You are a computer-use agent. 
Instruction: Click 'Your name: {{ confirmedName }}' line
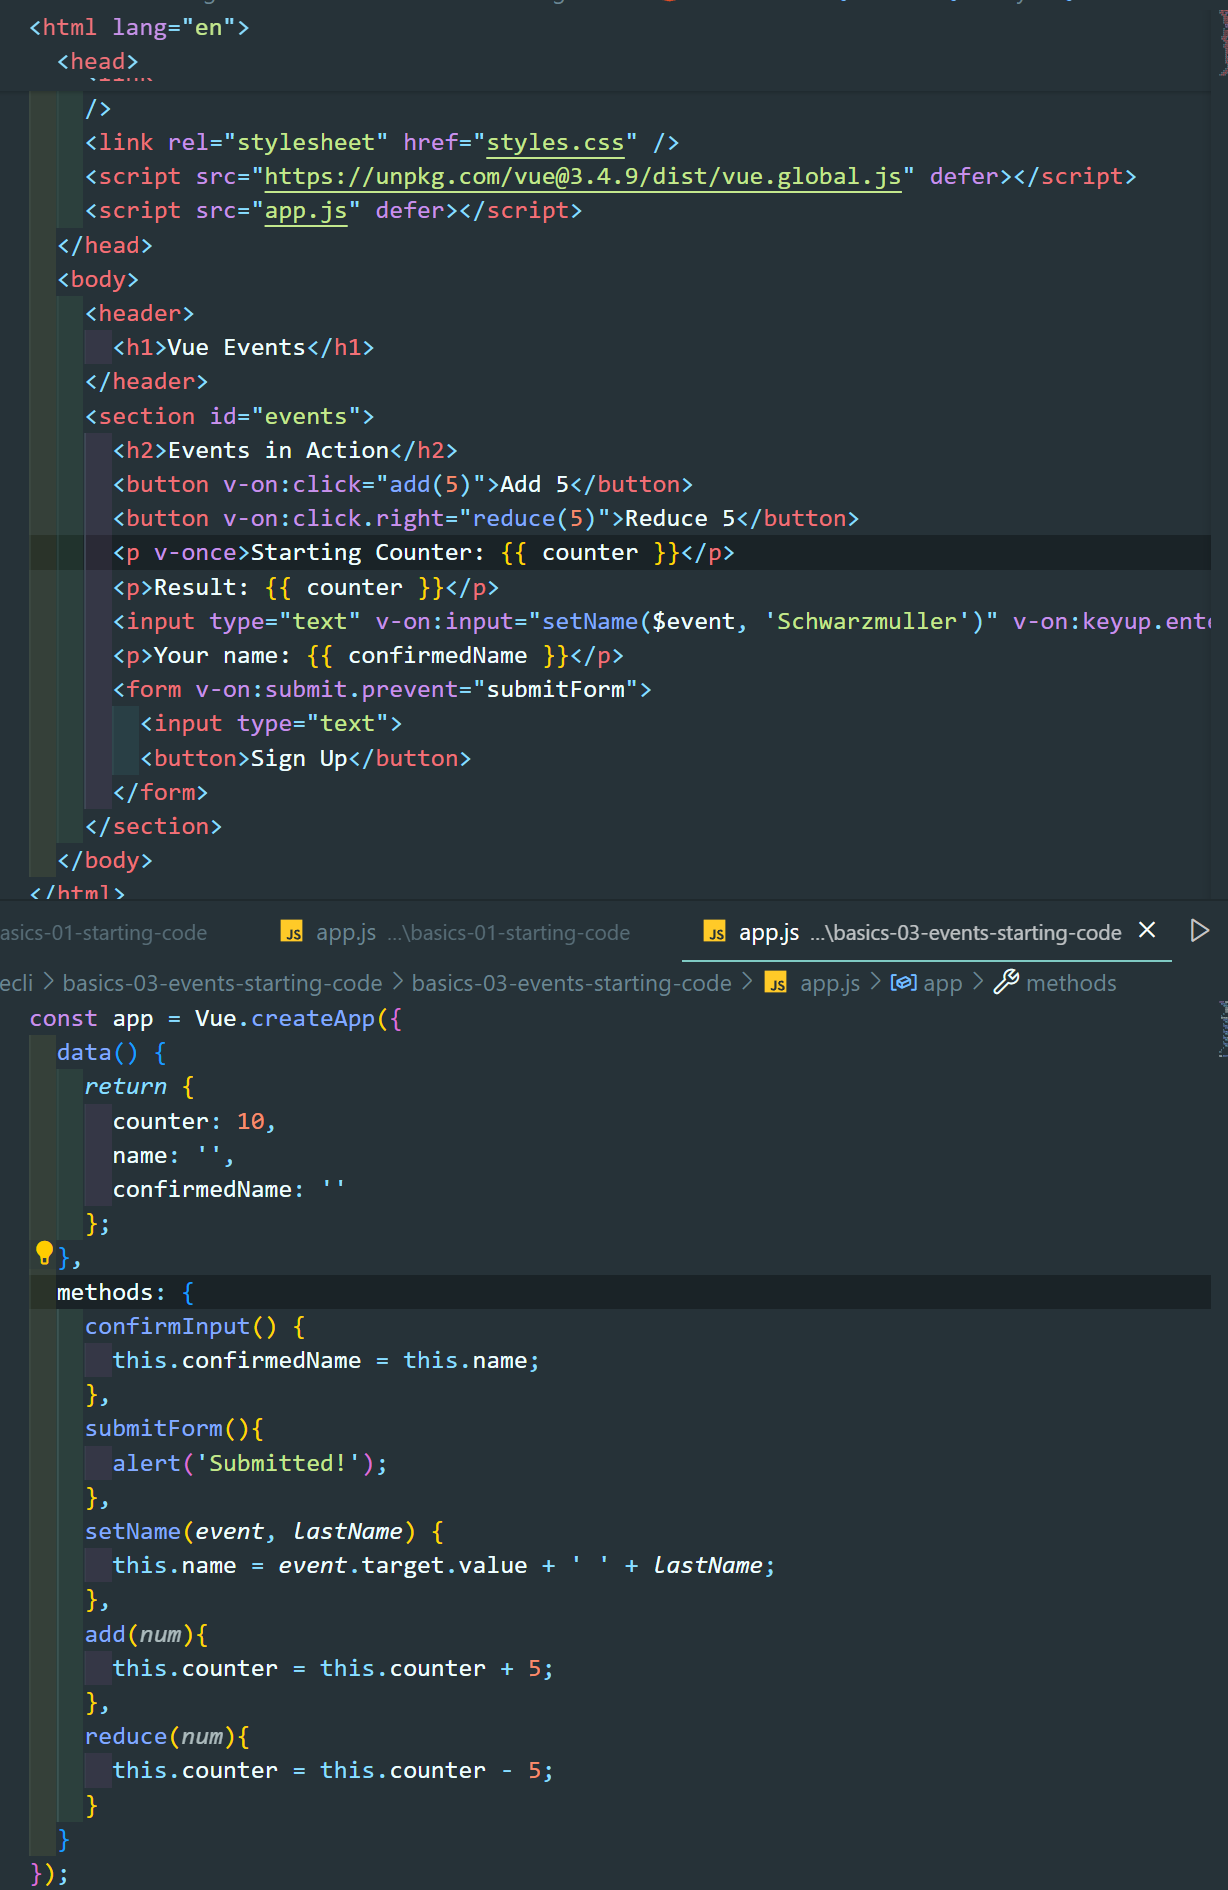pyautogui.click(x=369, y=655)
